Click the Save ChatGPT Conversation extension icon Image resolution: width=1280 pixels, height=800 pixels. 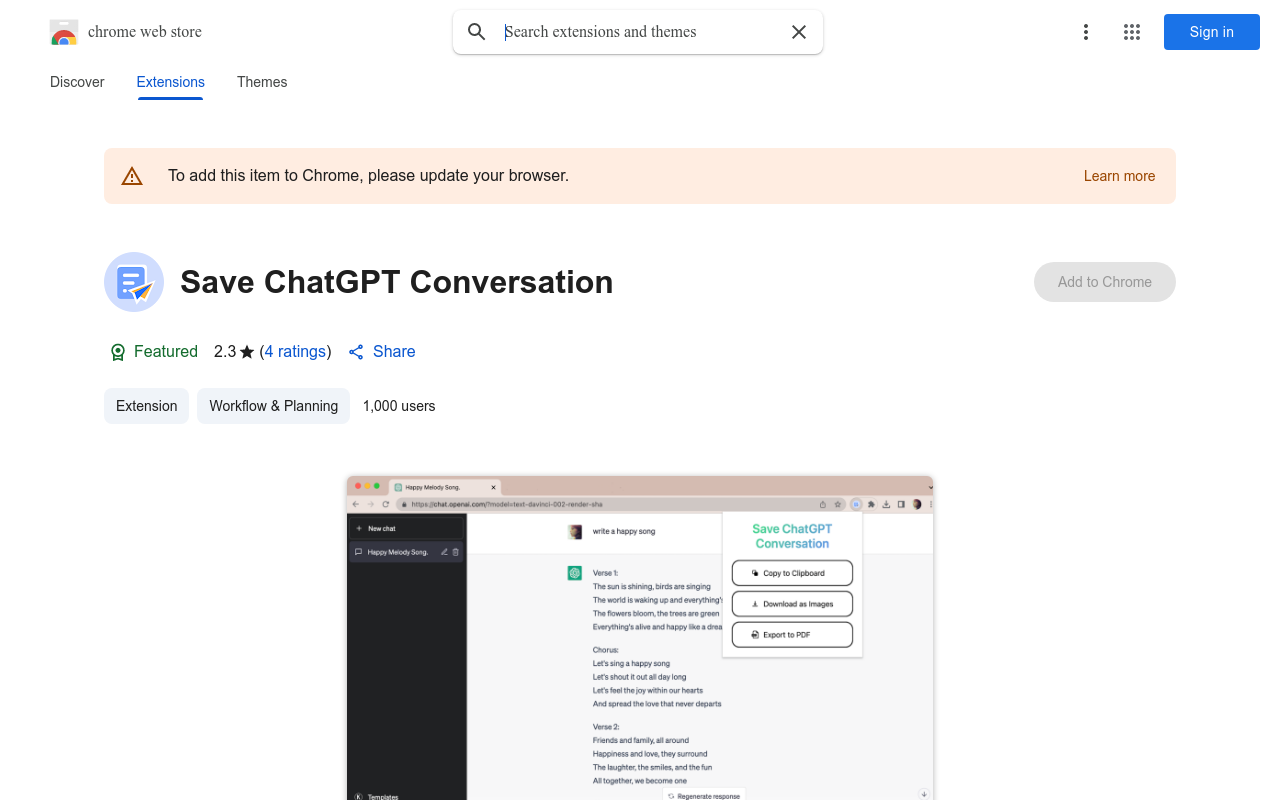(x=134, y=282)
